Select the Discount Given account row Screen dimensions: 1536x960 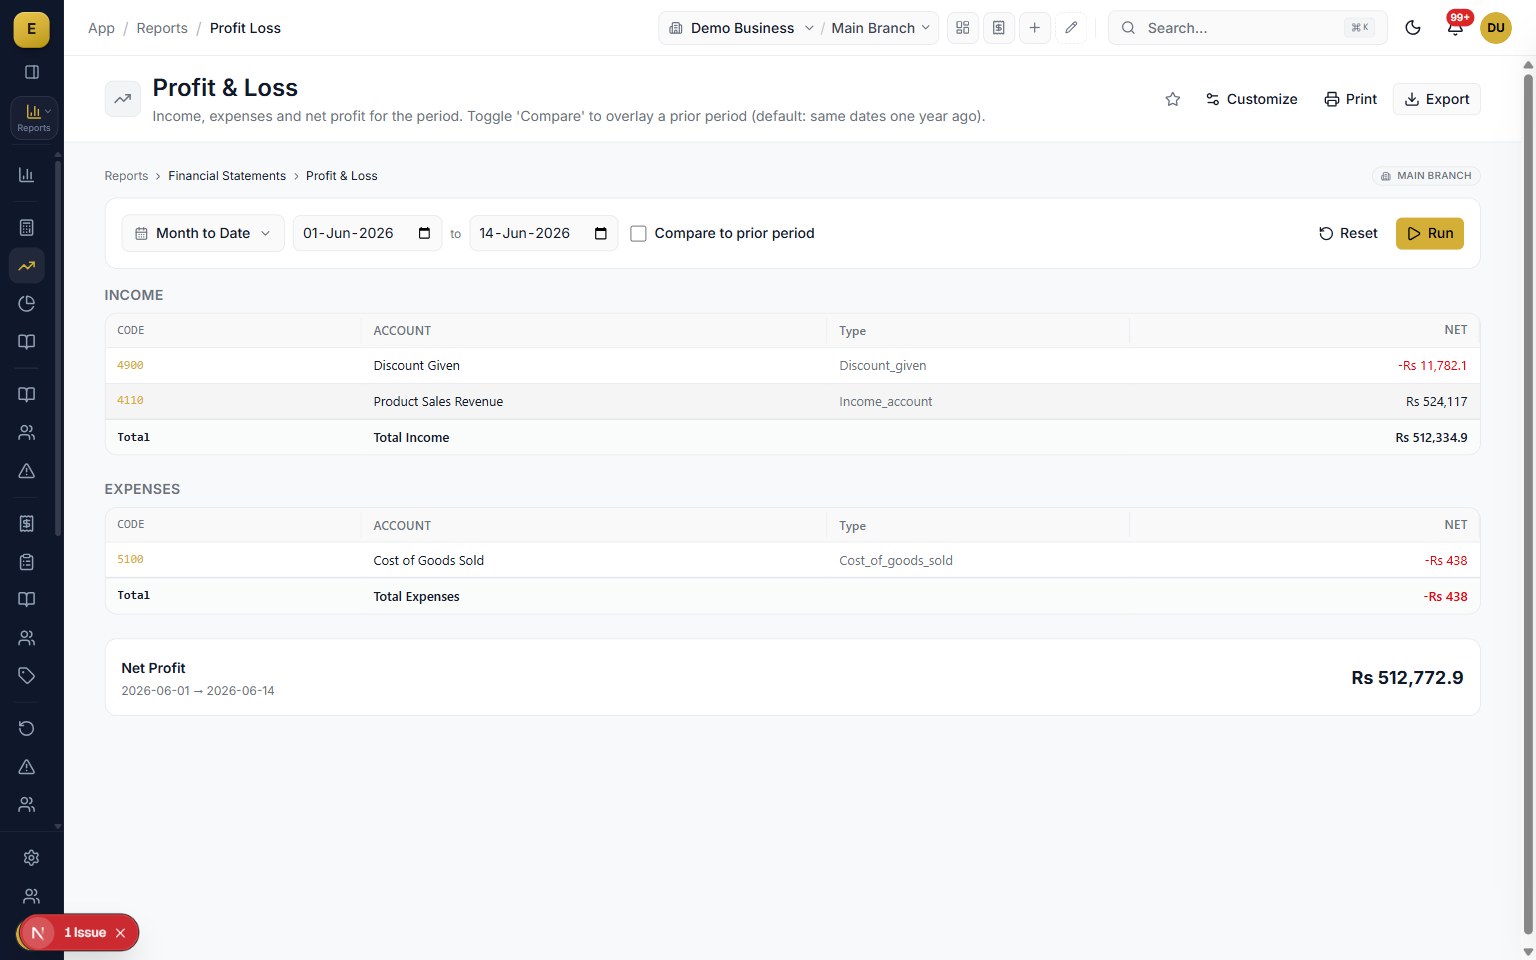792,366
